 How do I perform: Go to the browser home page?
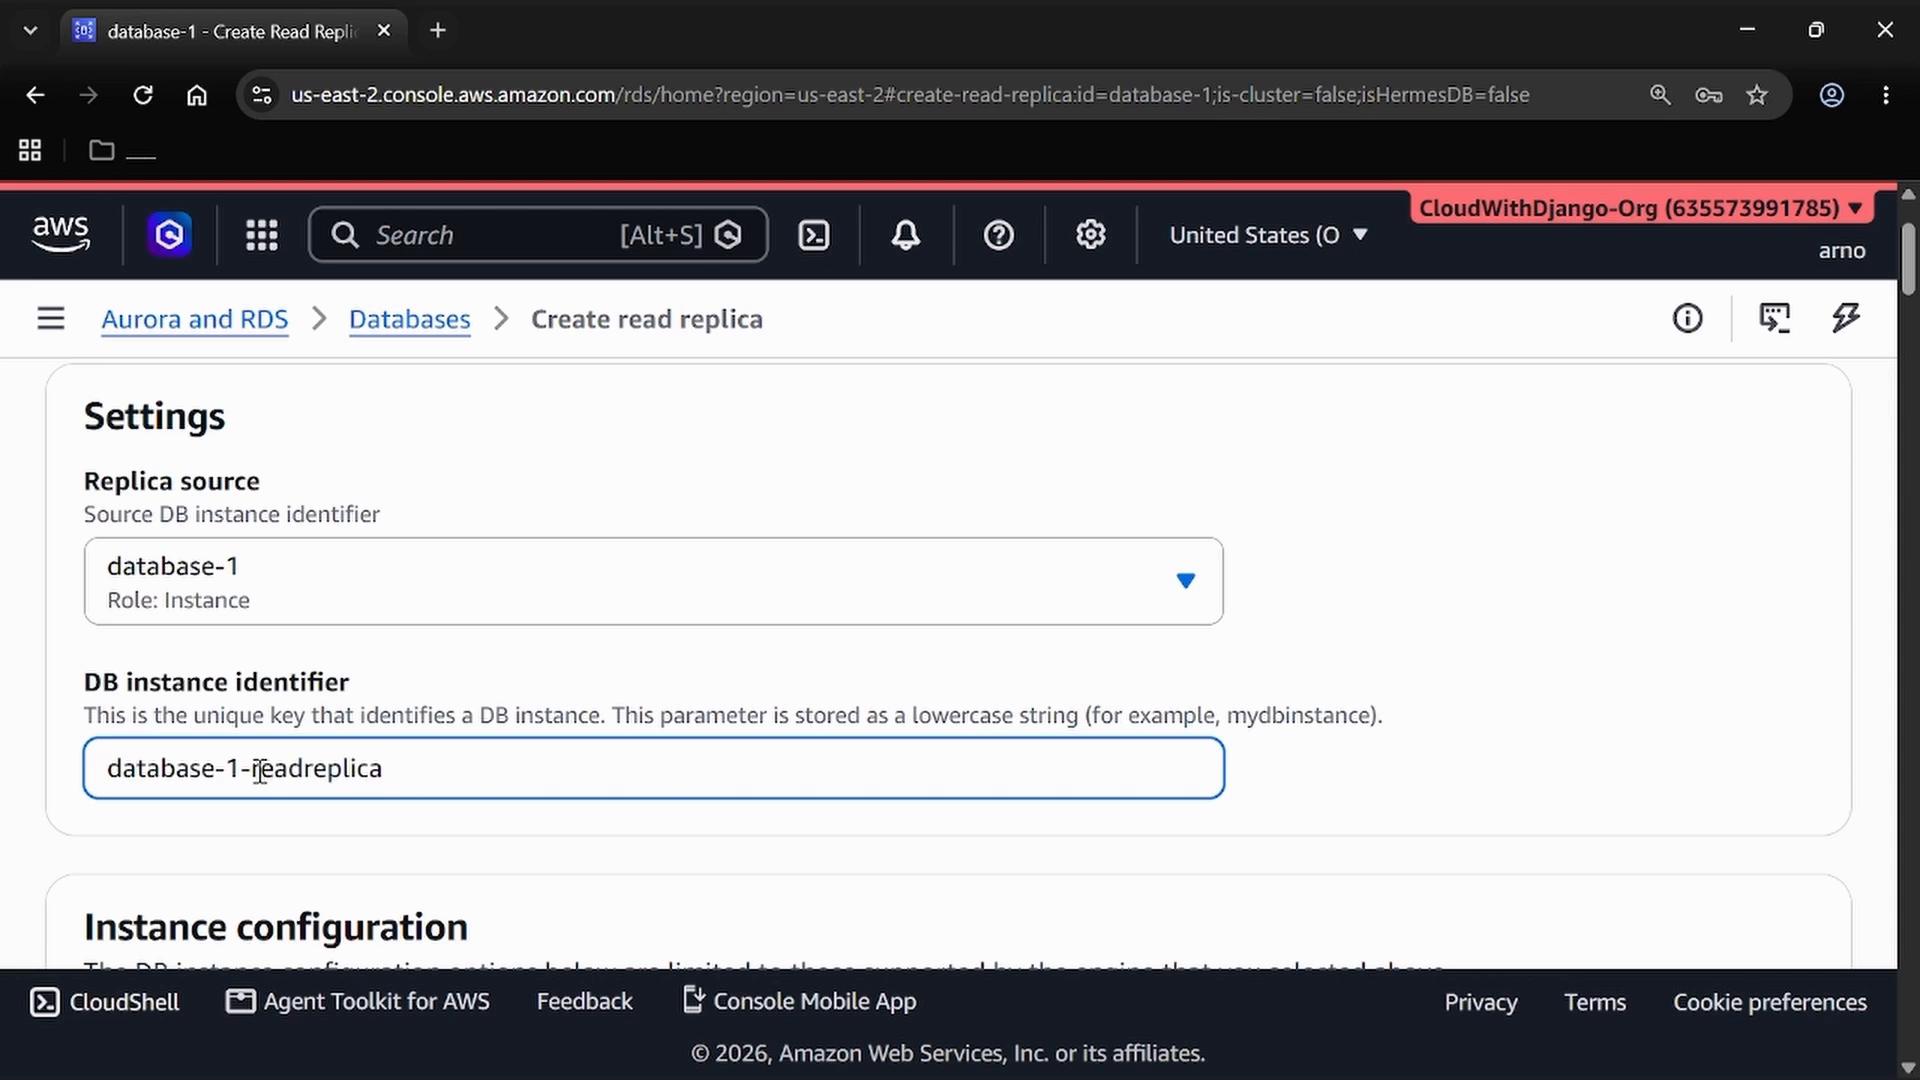click(197, 95)
